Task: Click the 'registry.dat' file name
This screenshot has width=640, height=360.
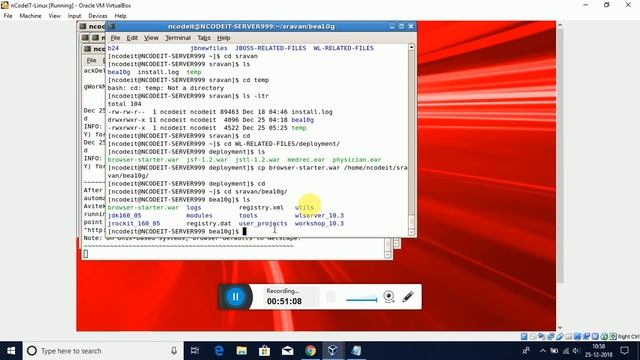Action: pos(209,224)
